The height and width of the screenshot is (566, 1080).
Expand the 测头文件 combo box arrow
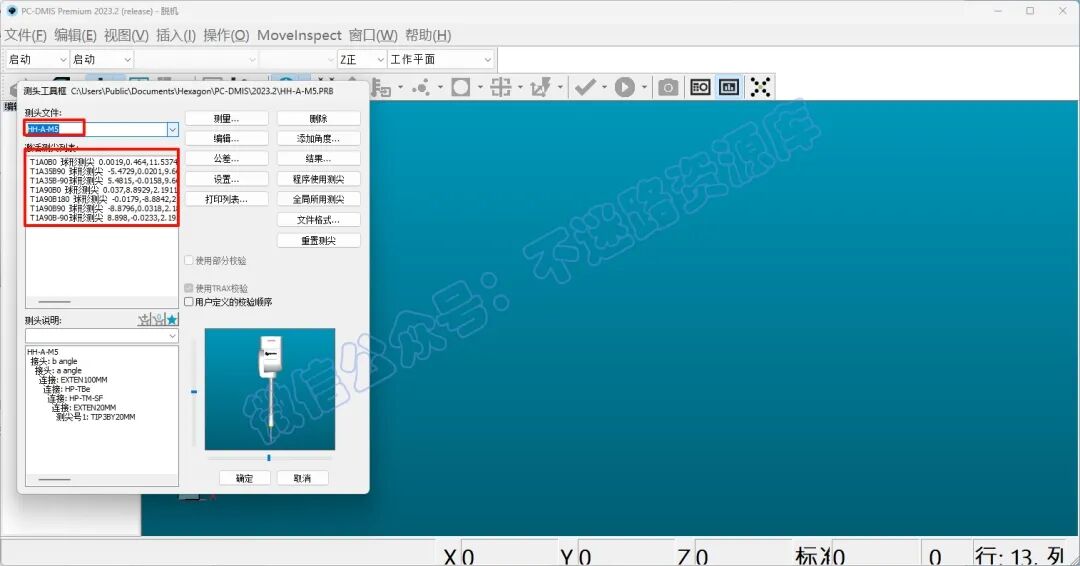172,129
